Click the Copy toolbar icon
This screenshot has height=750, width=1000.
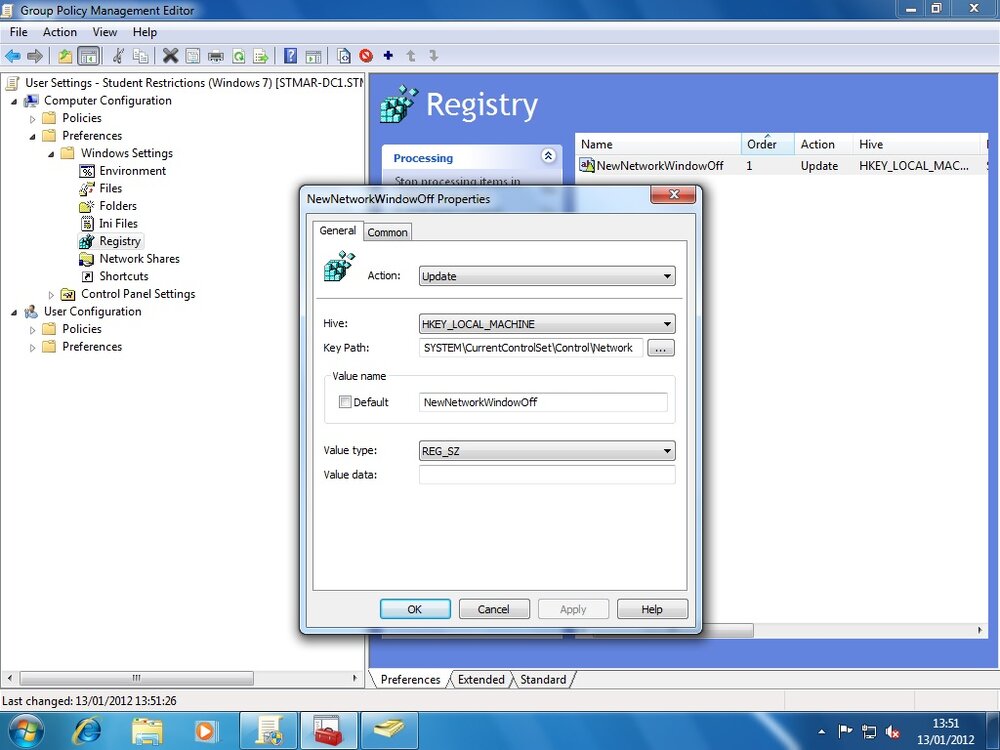tap(140, 56)
